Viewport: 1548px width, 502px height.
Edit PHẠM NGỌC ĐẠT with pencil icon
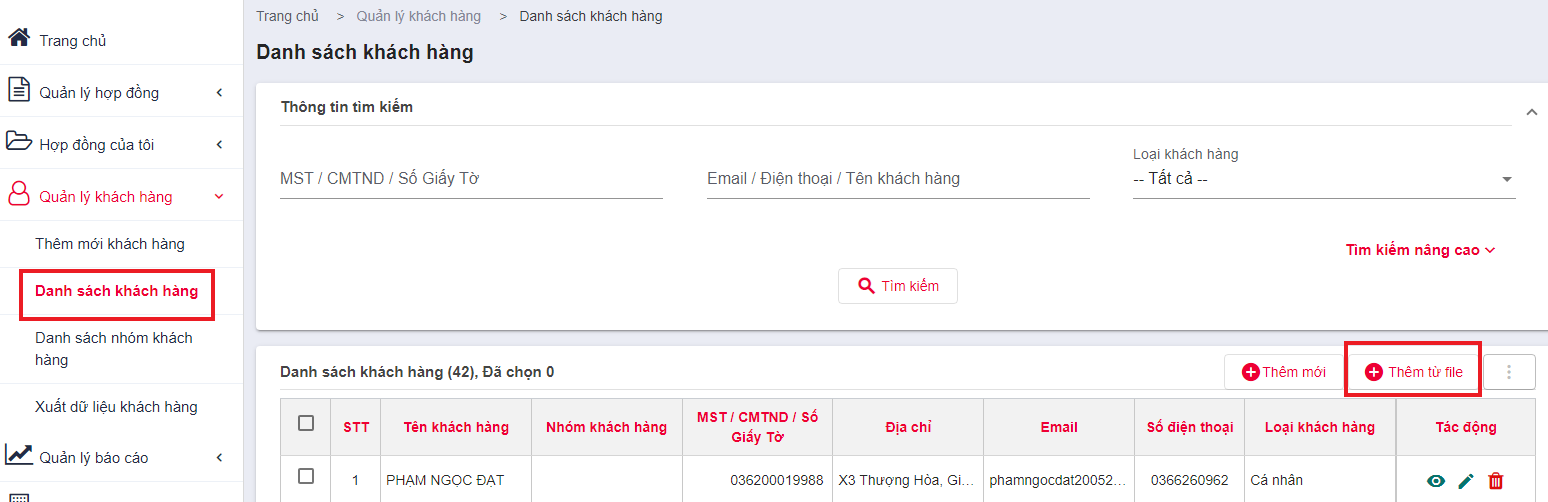pyautogui.click(x=1466, y=481)
